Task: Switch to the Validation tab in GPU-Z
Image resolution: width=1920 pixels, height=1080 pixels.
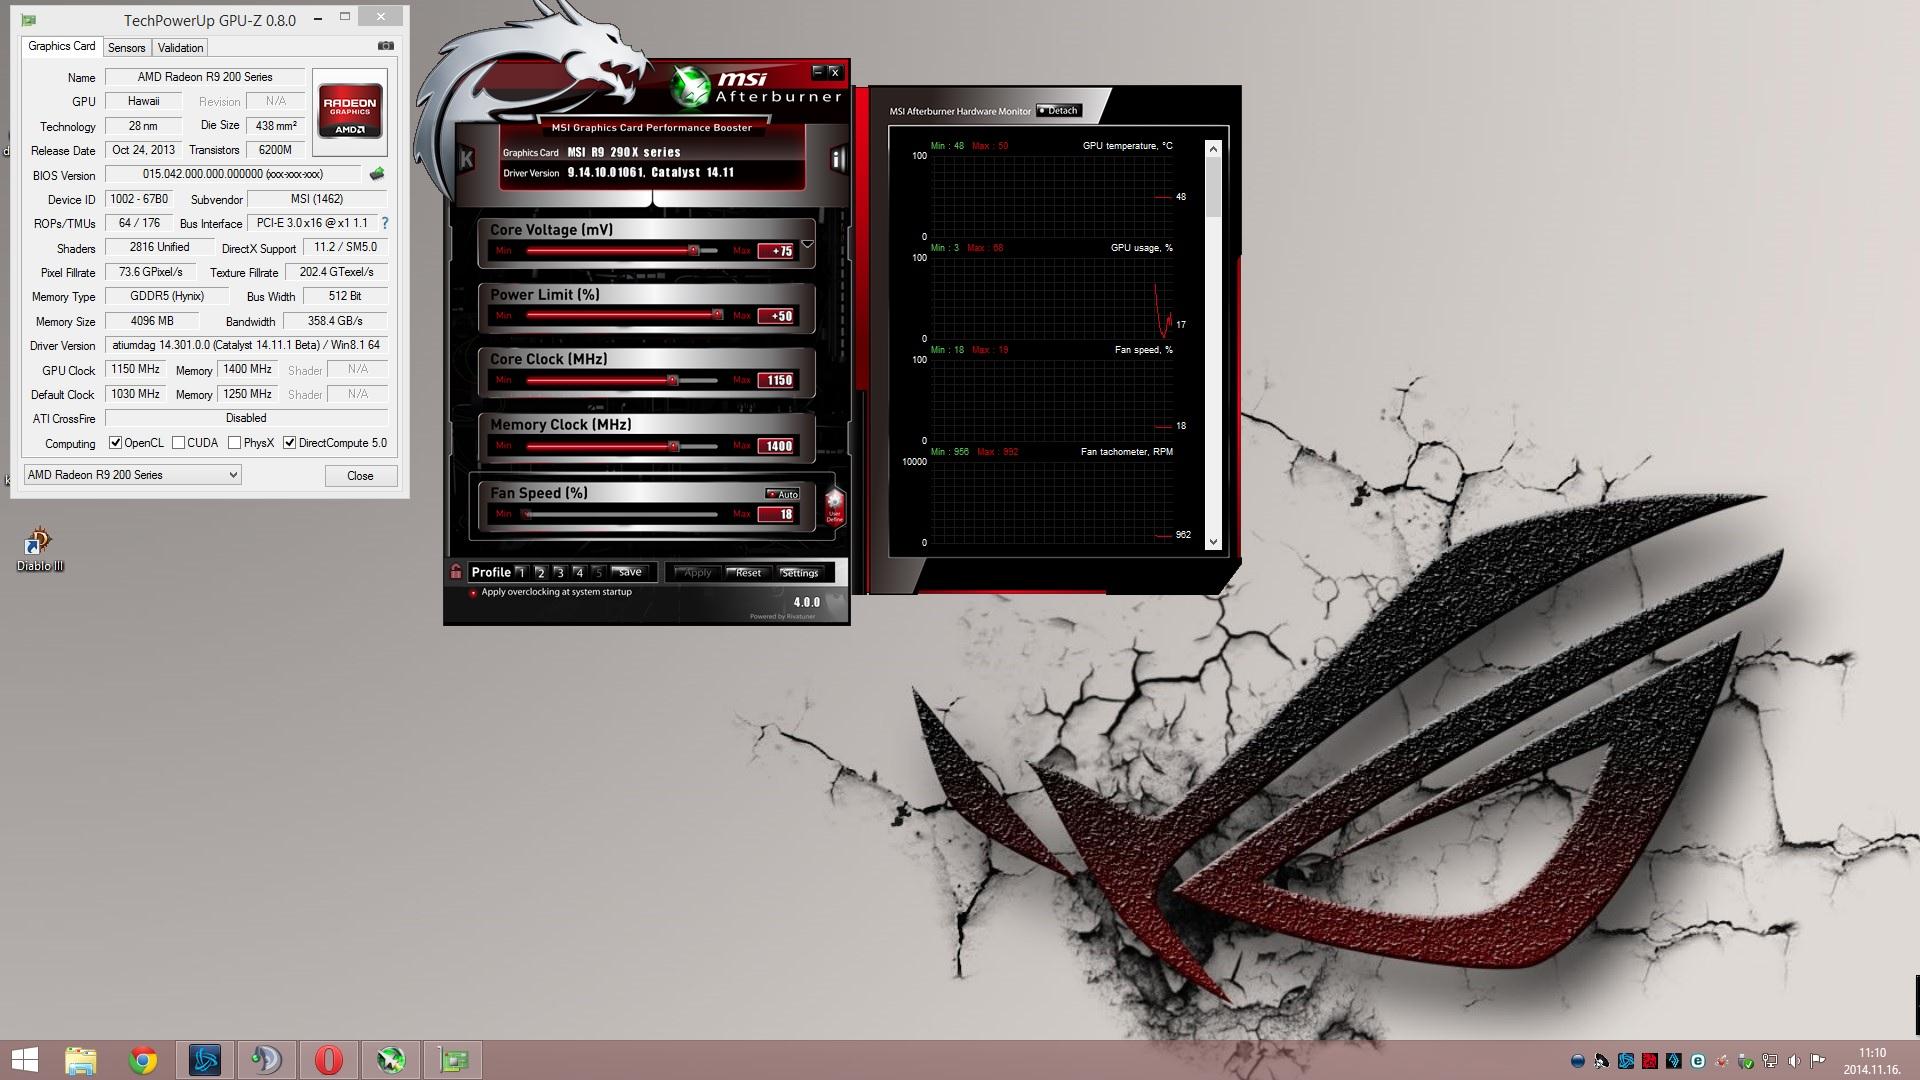Action: coord(180,47)
